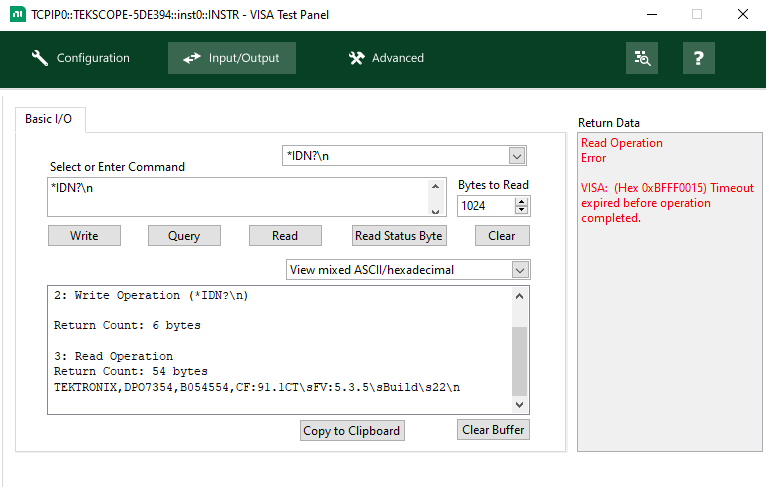770x487 pixels.
Task: Expand the *IDN?\n command dropdown
Action: tap(517, 156)
